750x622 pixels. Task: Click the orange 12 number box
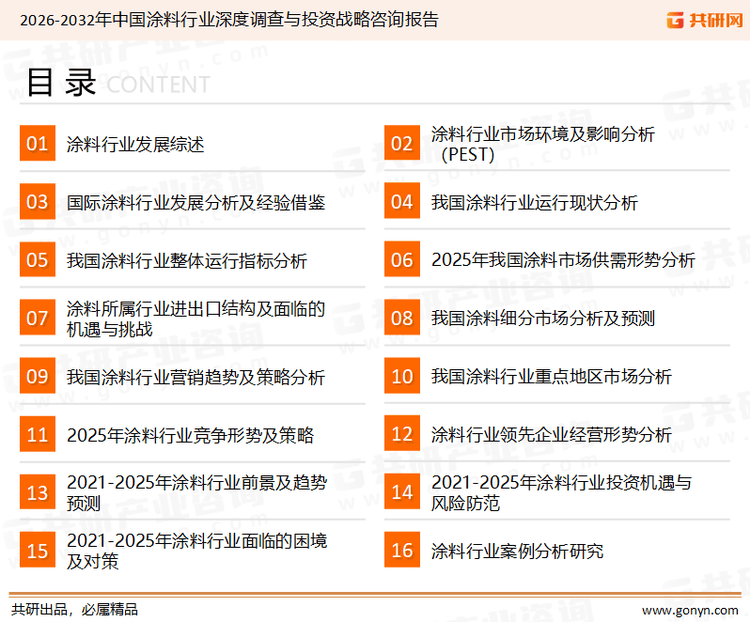[x=402, y=433]
